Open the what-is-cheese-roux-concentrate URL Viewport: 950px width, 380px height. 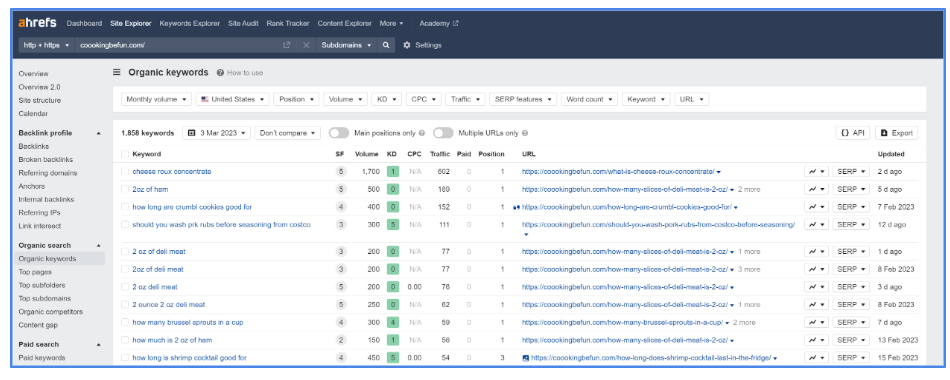(618, 172)
